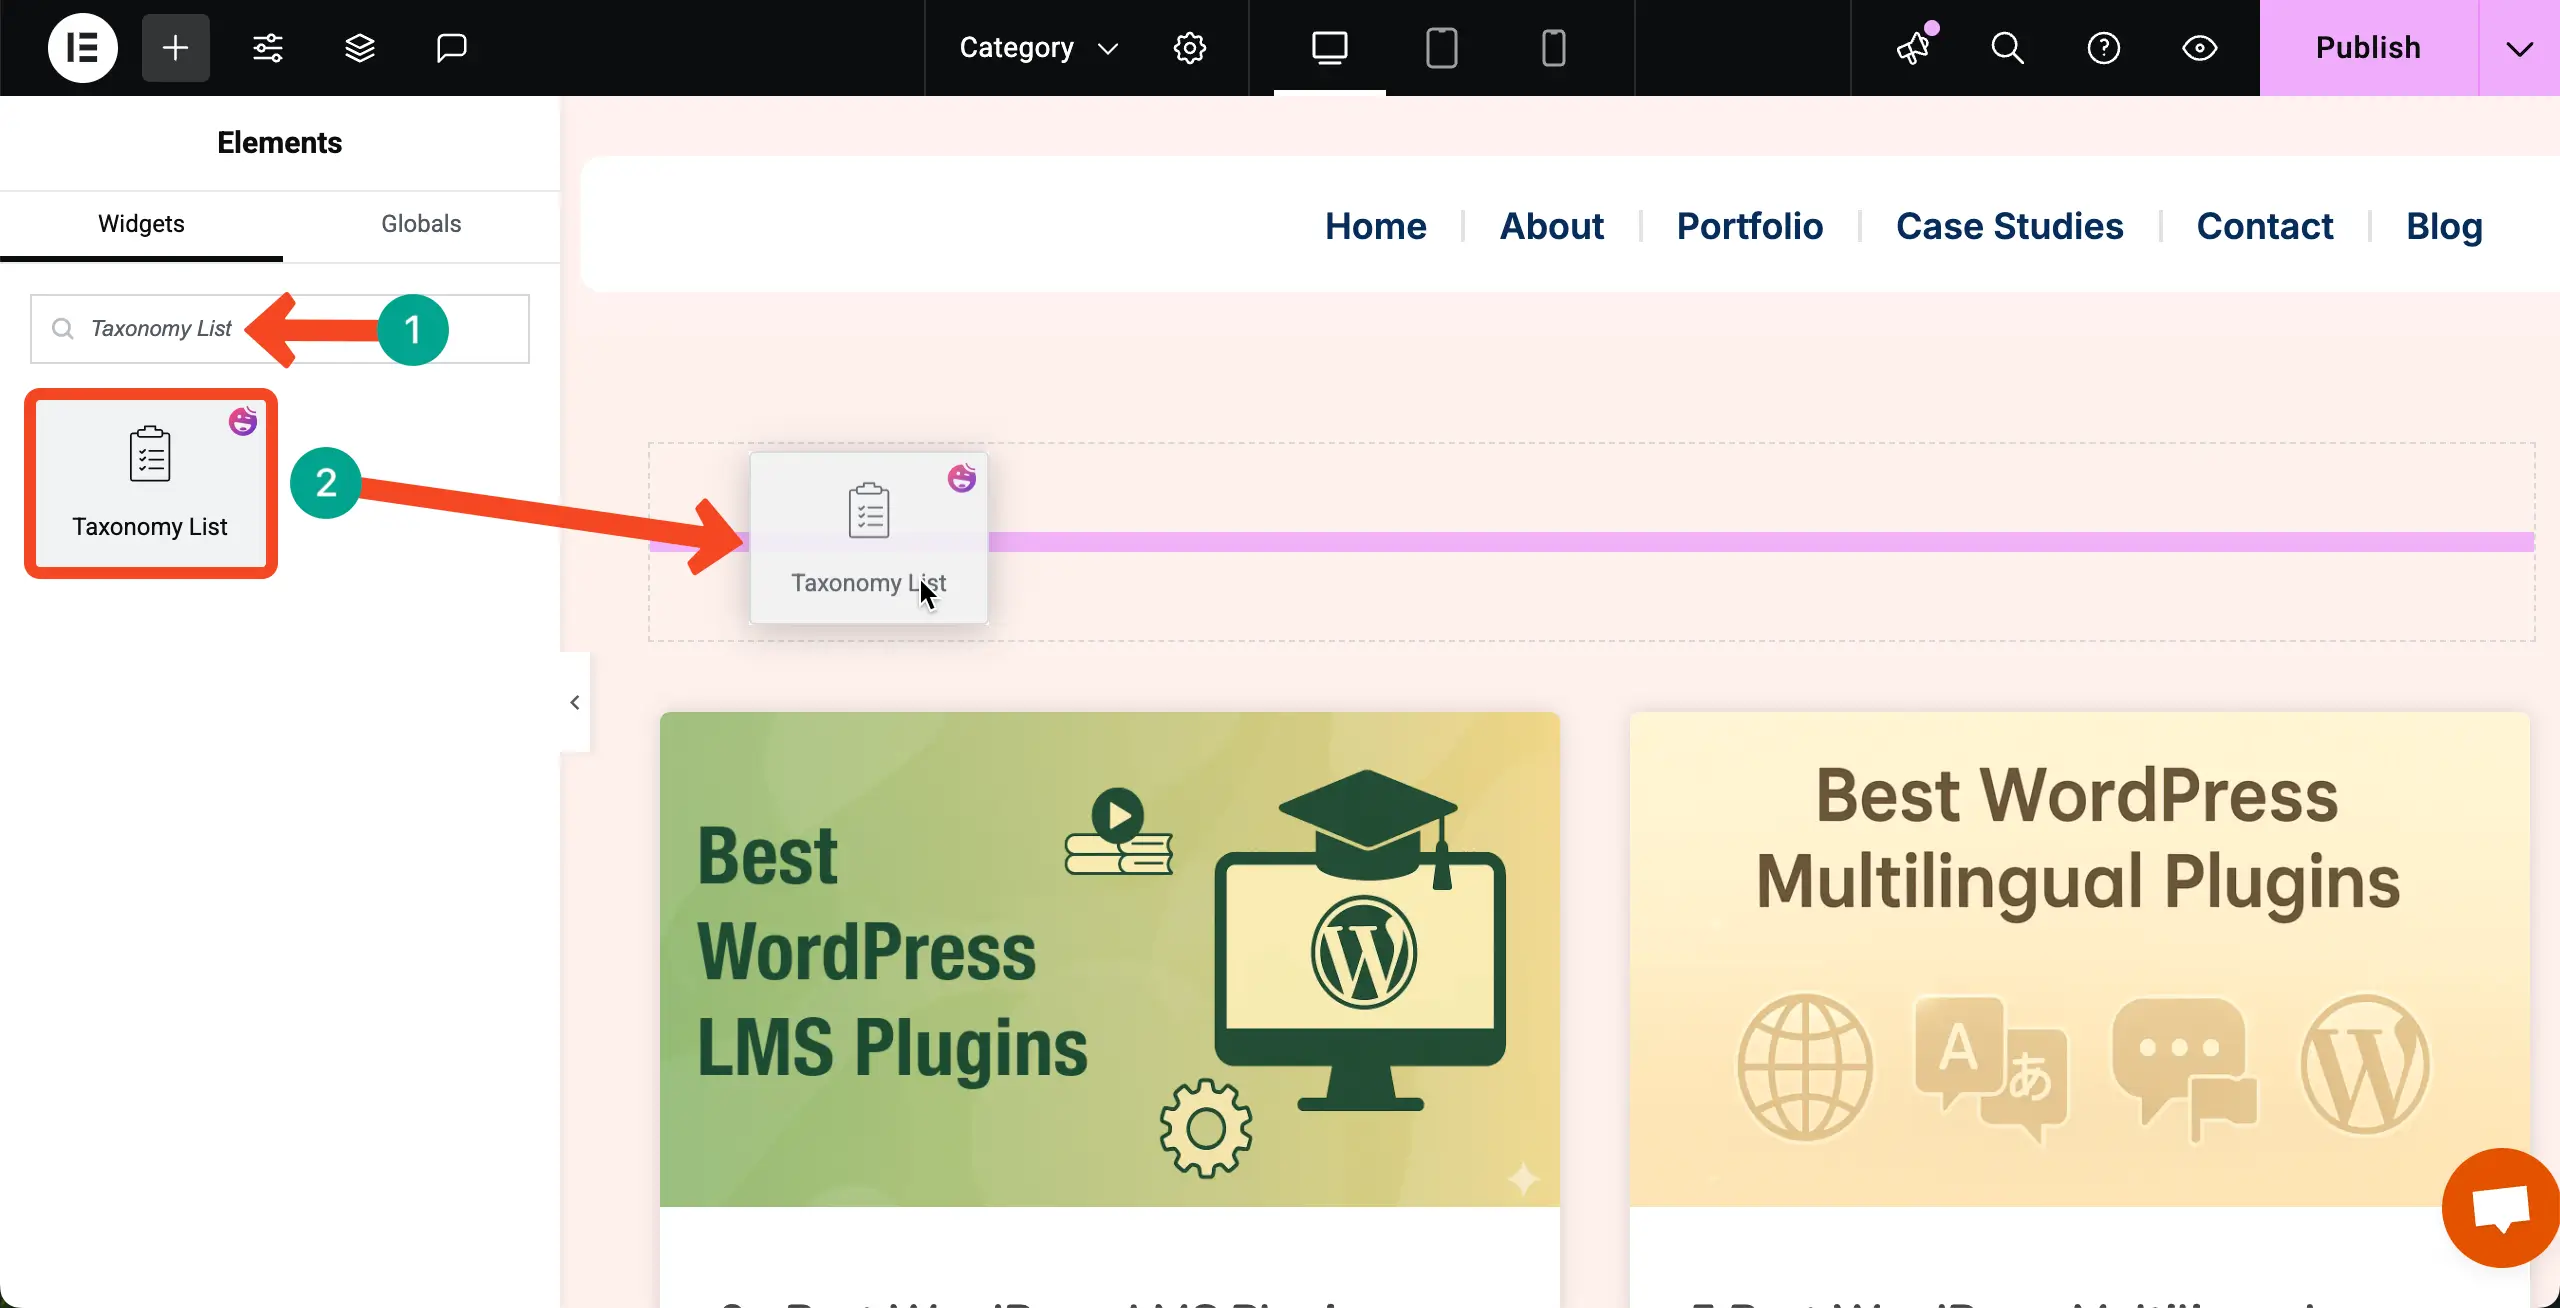The width and height of the screenshot is (2560, 1308).
Task: Open page settings gear icon
Action: point(1190,48)
